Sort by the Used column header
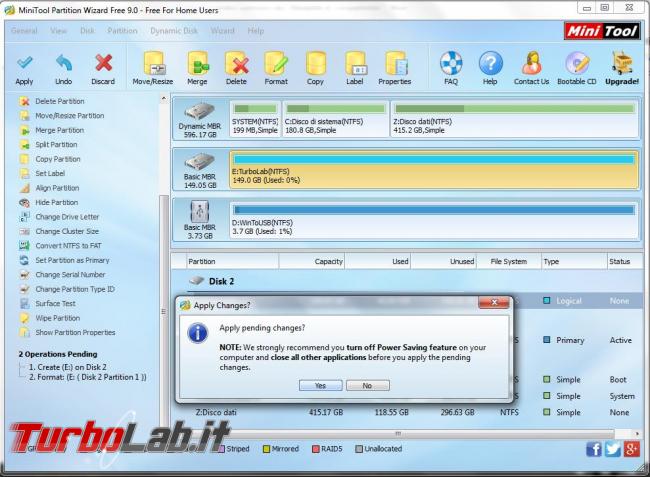Image resolution: width=650 pixels, height=477 pixels. click(x=378, y=262)
